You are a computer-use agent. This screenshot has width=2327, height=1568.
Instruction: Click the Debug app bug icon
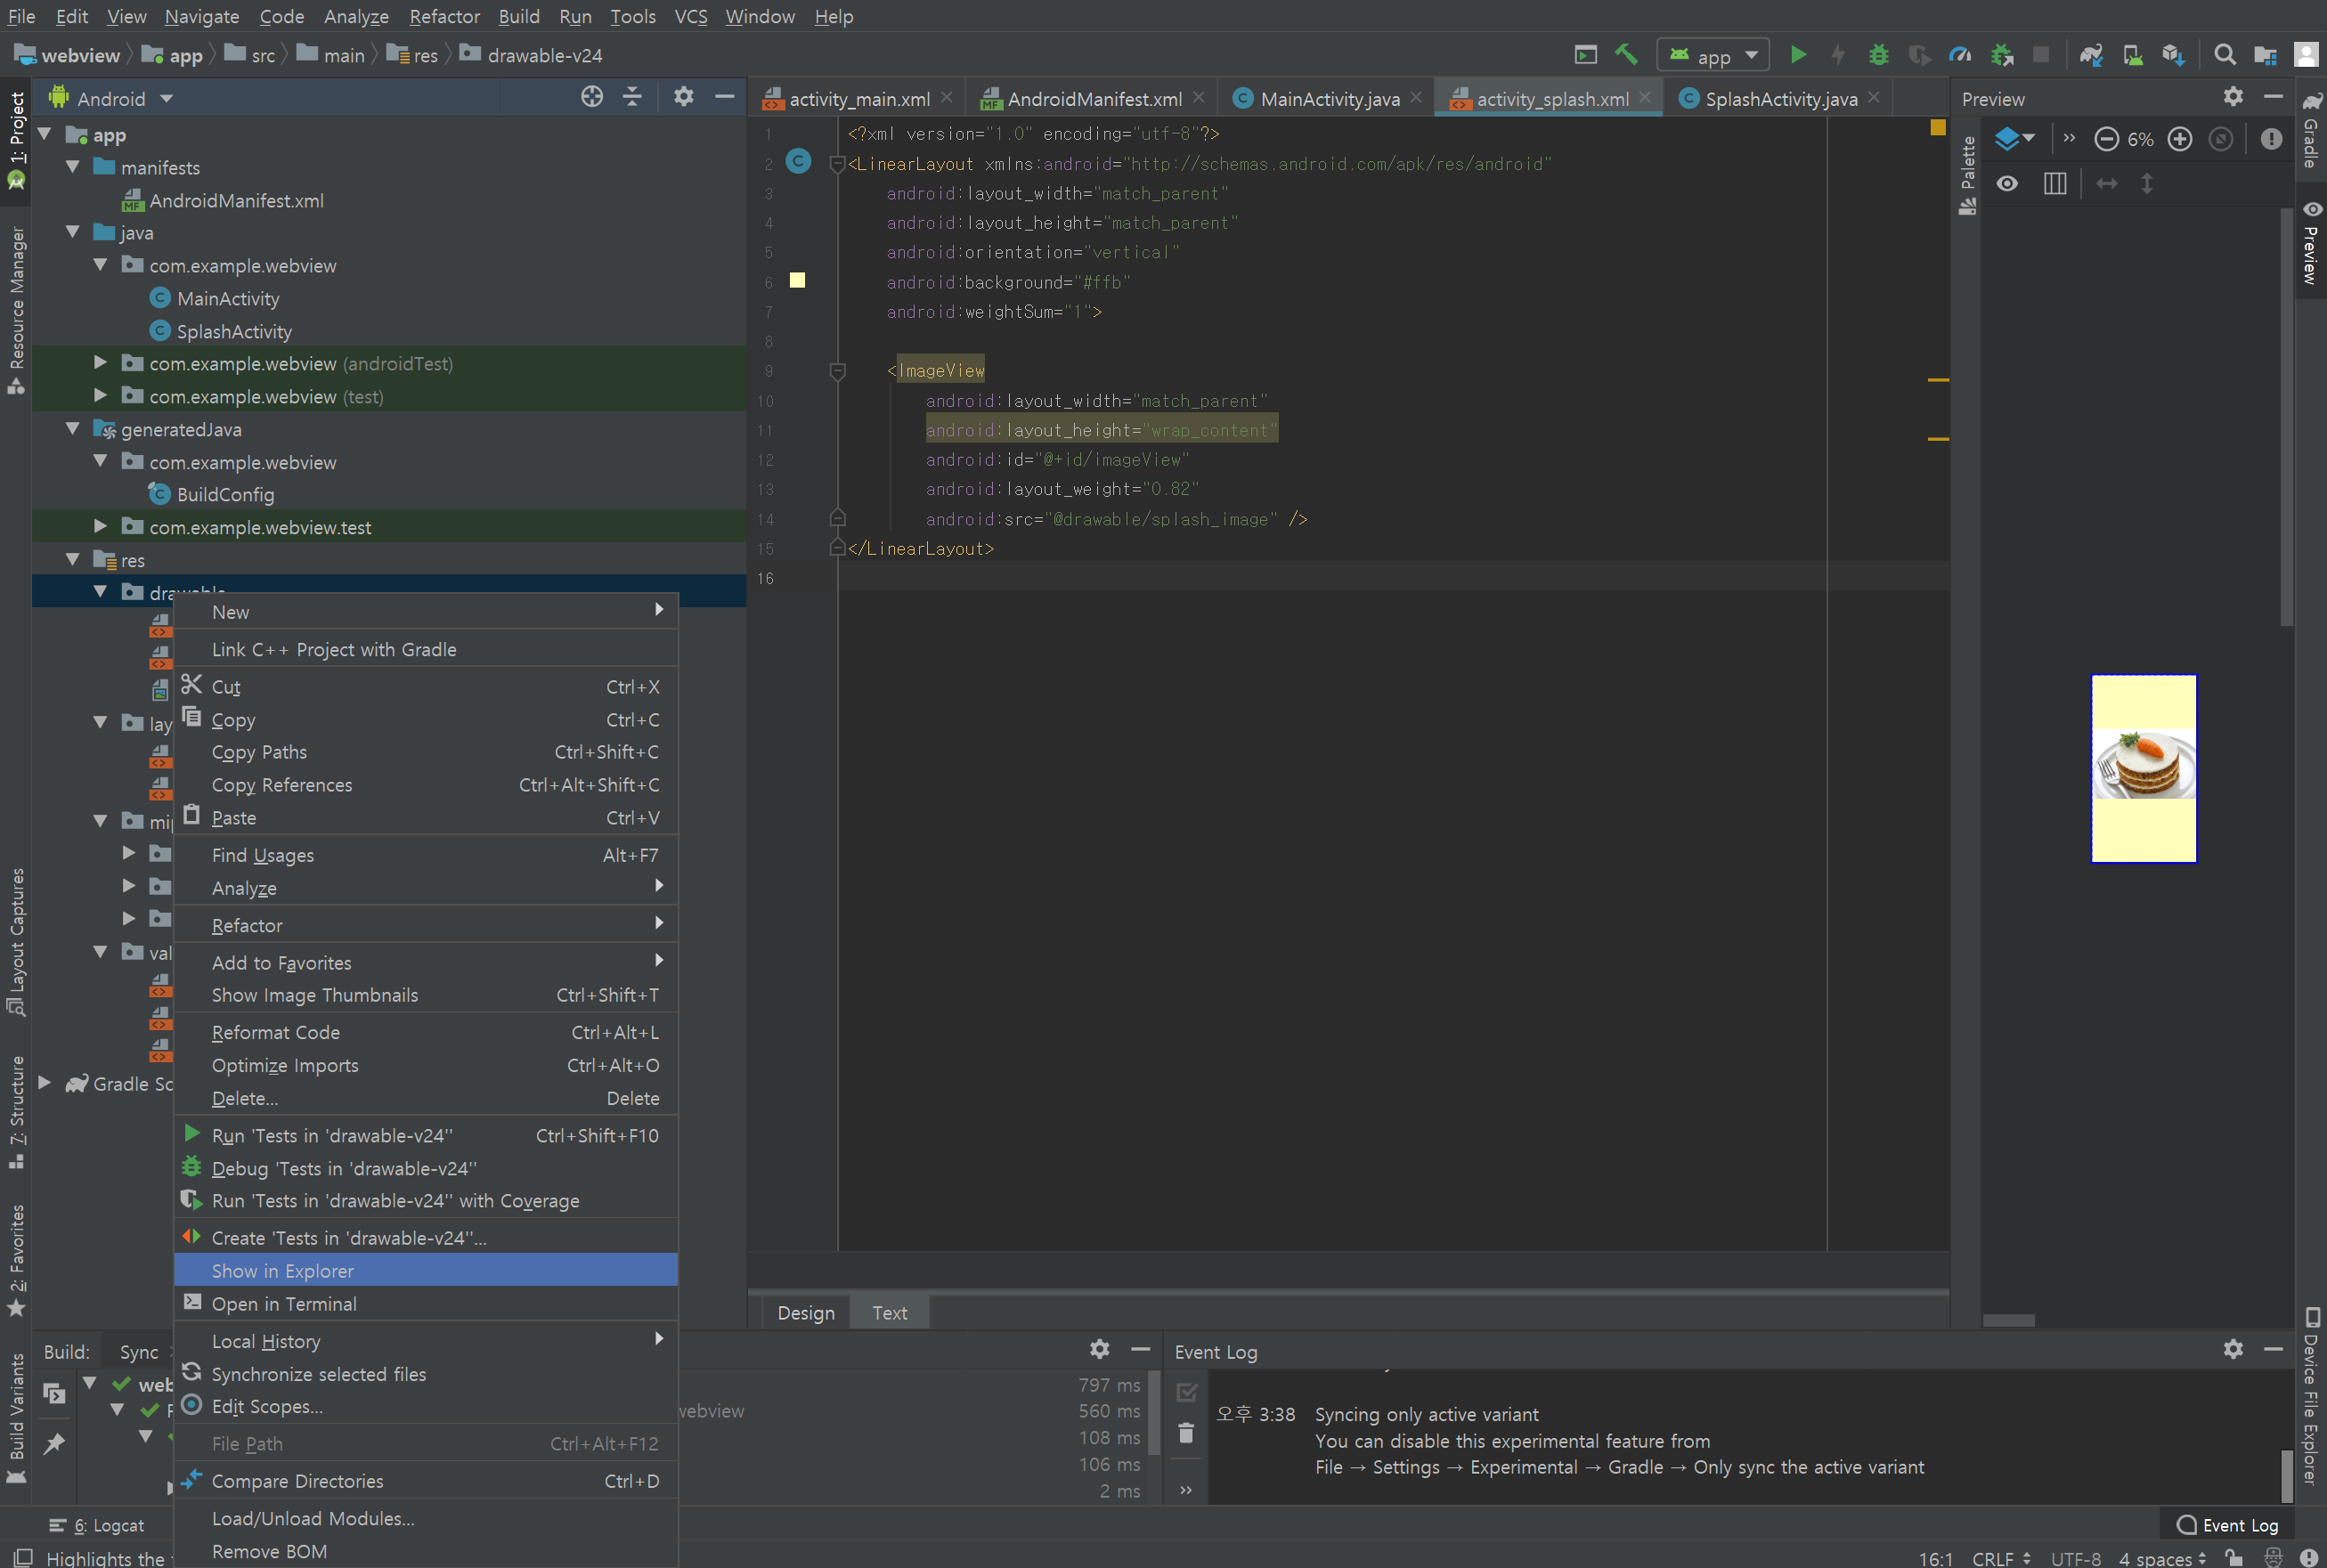coord(1878,55)
